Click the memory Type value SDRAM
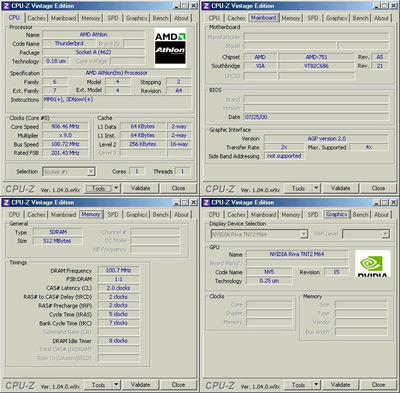400x393 pixels. pyautogui.click(x=58, y=232)
